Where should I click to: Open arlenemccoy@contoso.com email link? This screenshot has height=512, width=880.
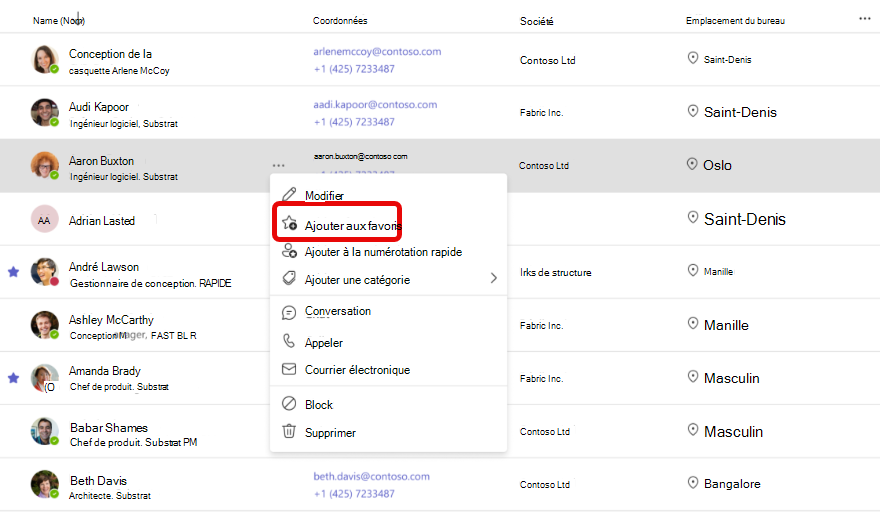[x=377, y=51]
